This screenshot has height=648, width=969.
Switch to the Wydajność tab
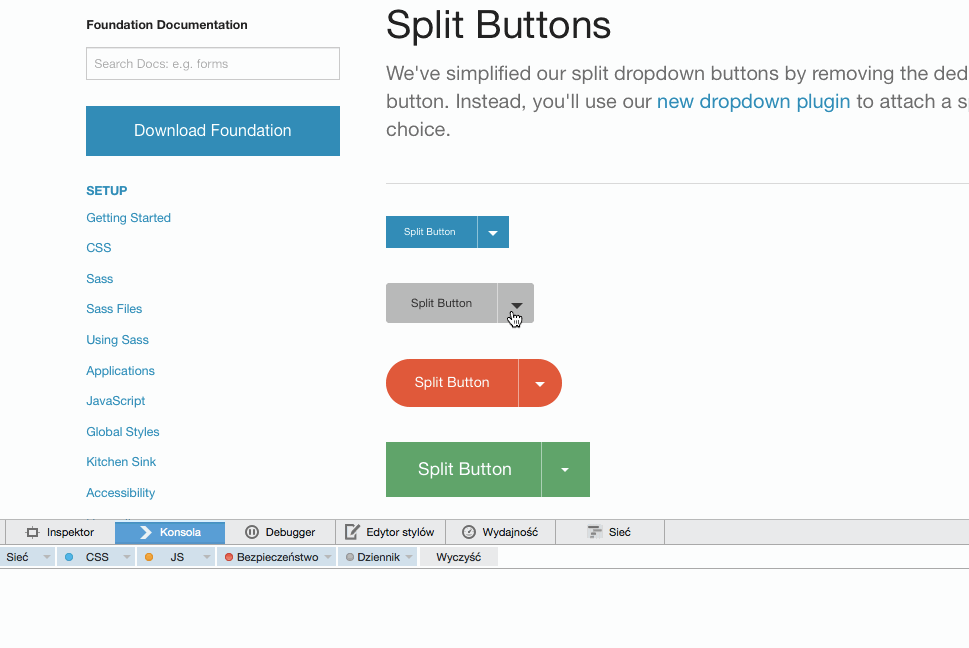tap(499, 531)
